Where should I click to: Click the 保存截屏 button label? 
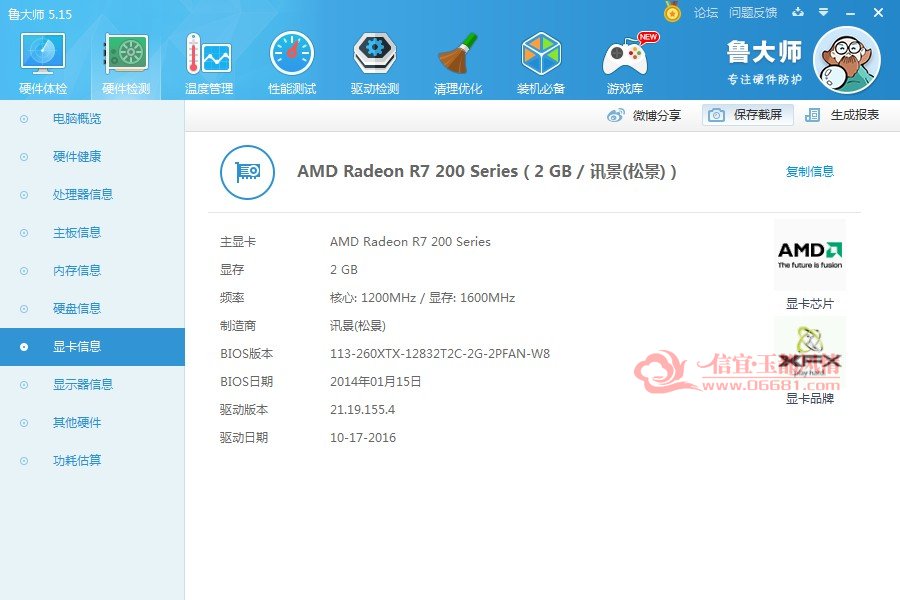(758, 115)
